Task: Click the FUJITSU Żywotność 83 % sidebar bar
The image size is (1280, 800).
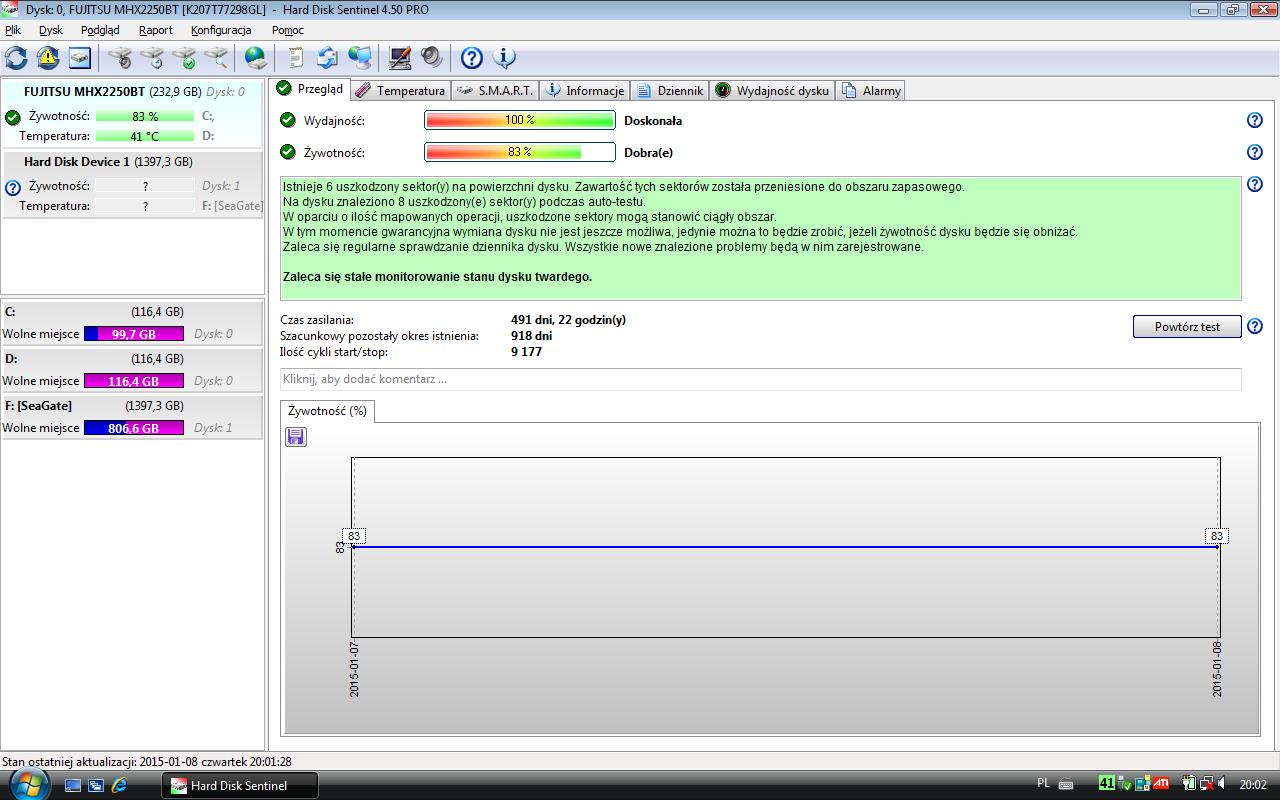Action: [145, 116]
